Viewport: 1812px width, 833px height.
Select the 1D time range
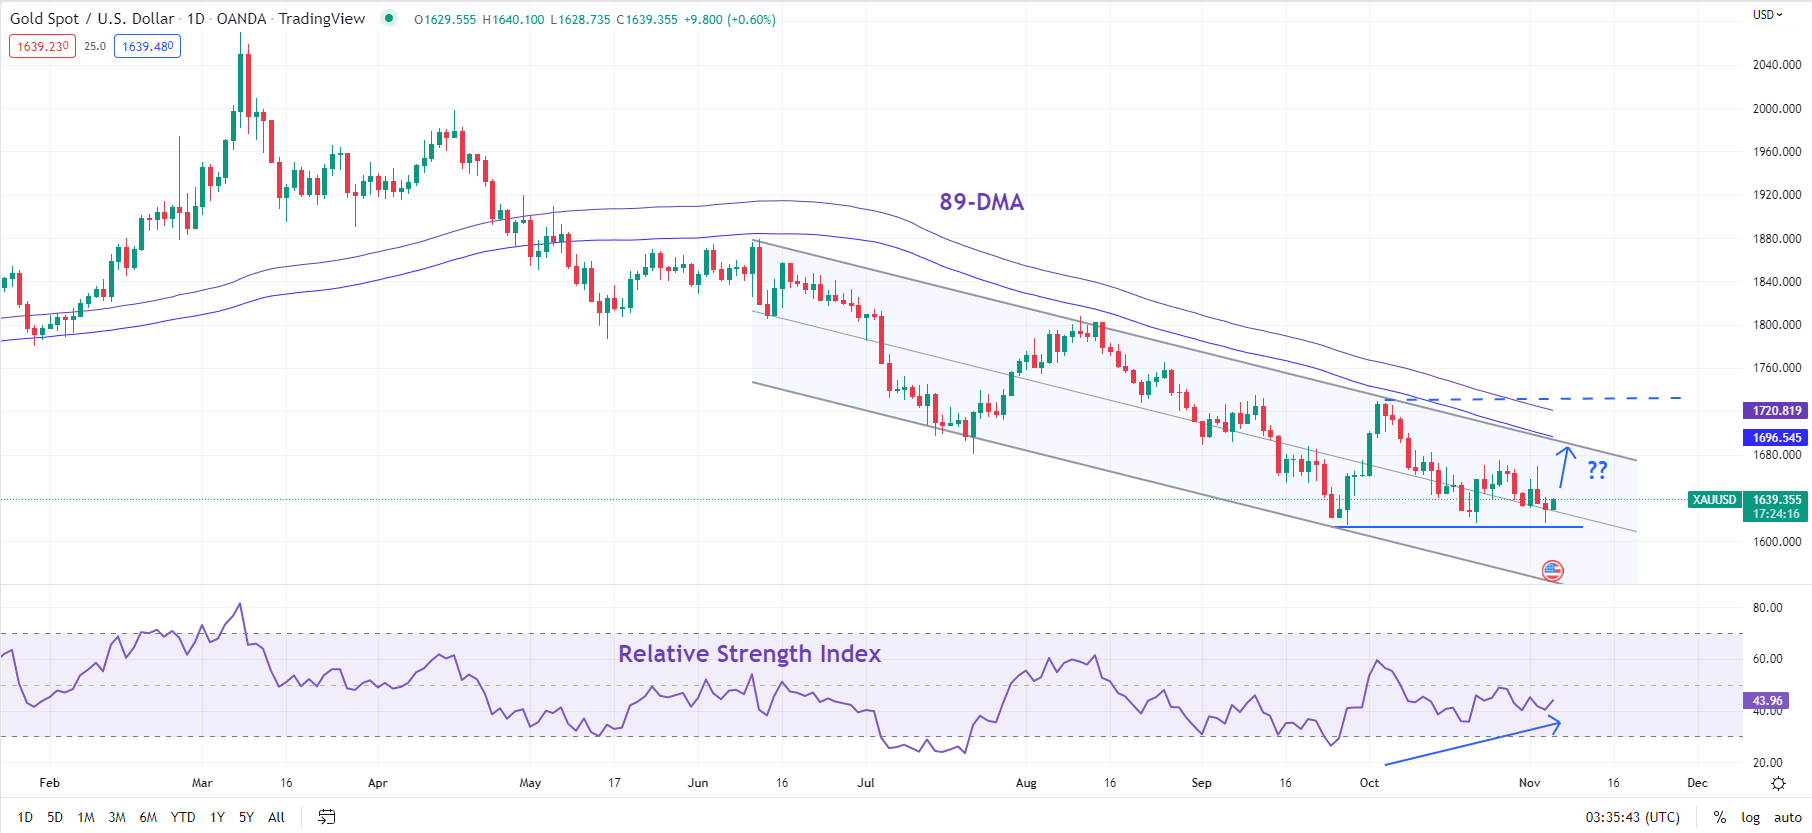pyautogui.click(x=25, y=817)
